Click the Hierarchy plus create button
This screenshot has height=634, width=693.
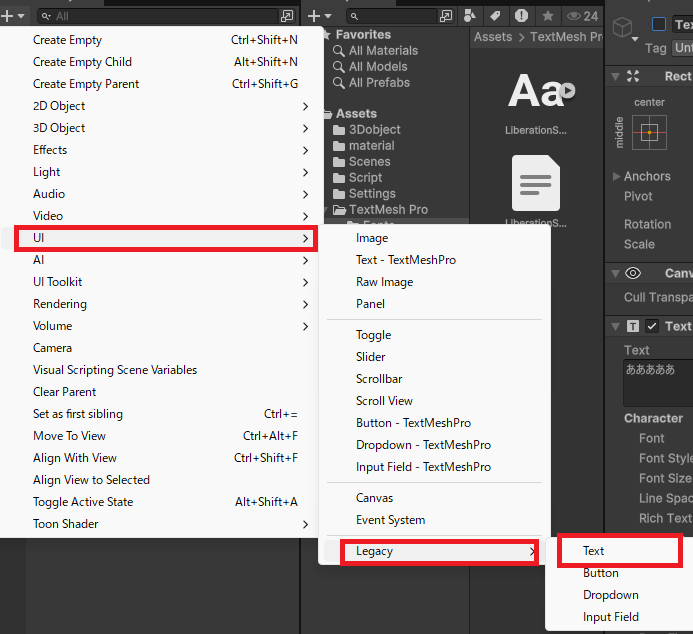pyautogui.click(x=12, y=16)
